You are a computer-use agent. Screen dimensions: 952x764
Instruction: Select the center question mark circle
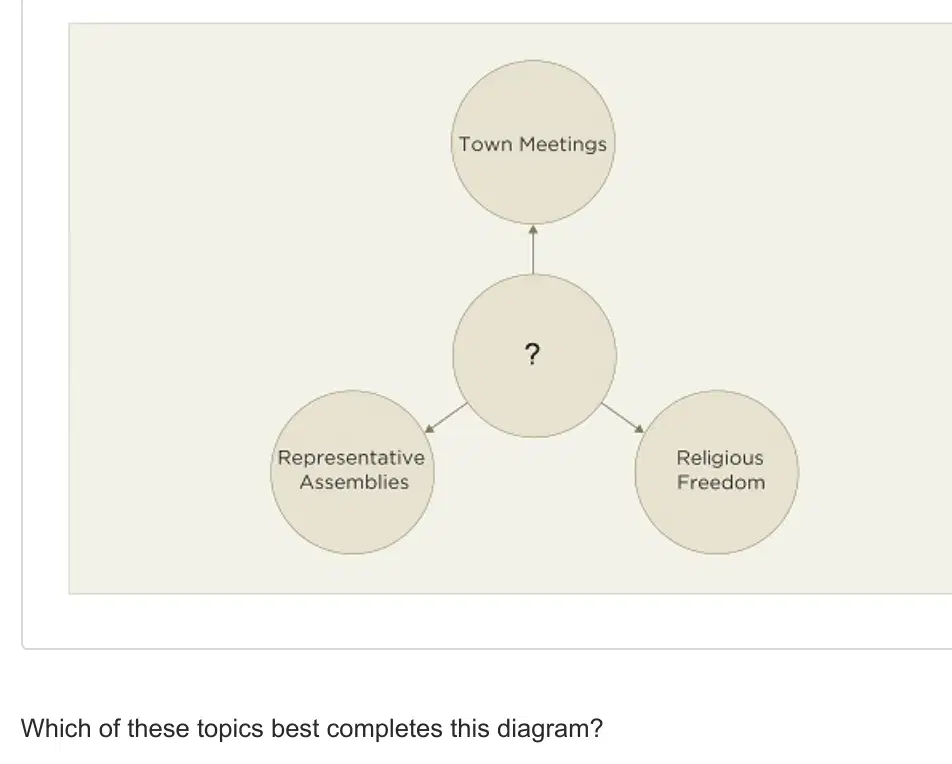point(534,355)
